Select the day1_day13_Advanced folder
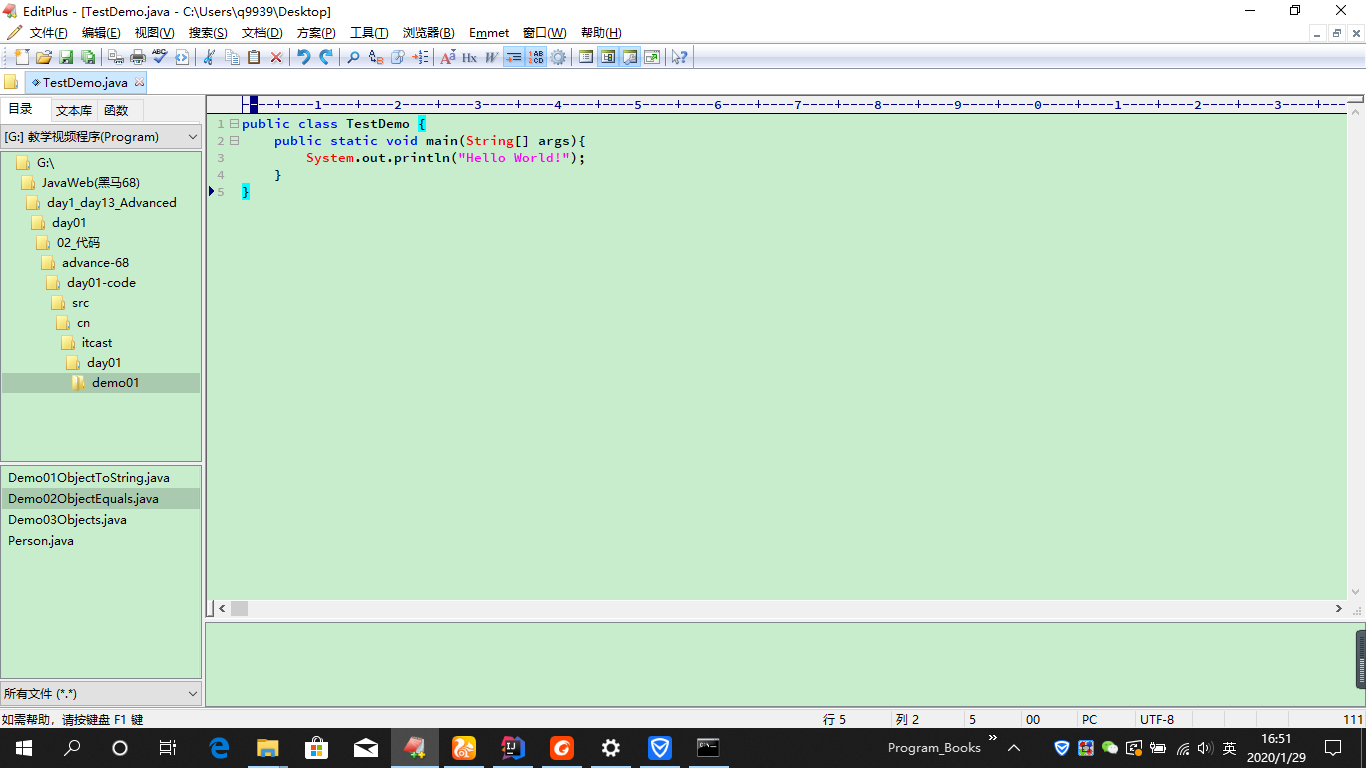The width and height of the screenshot is (1366, 768). tap(111, 203)
